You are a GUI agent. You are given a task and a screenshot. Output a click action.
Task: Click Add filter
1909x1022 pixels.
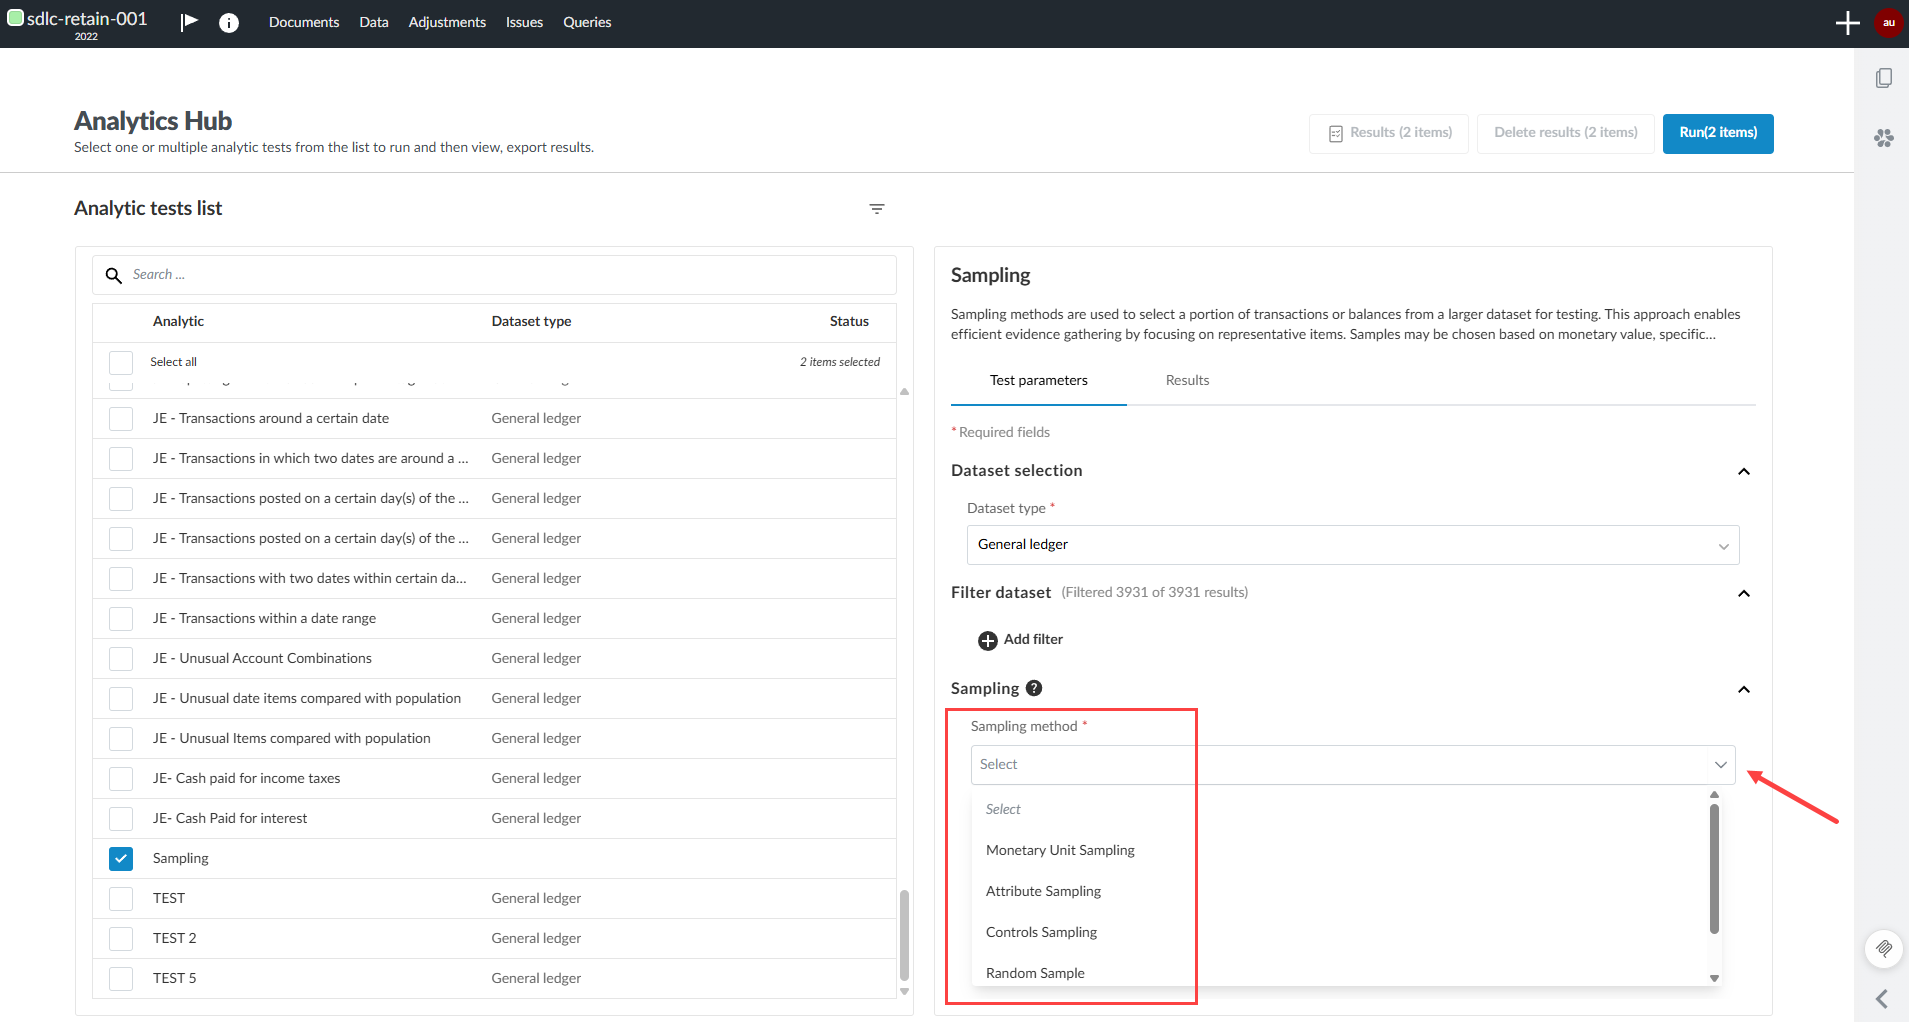click(1020, 640)
